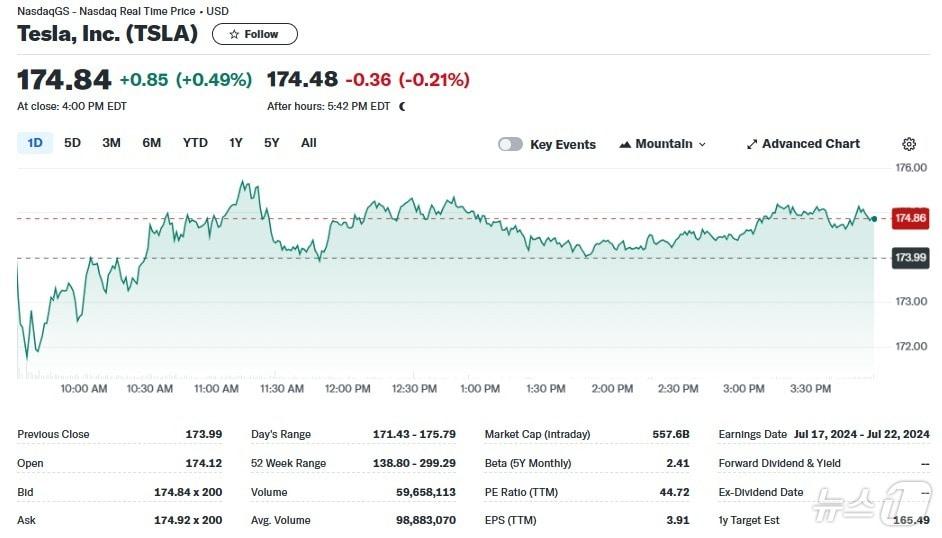Click the star icon in Follow button

click(x=234, y=34)
